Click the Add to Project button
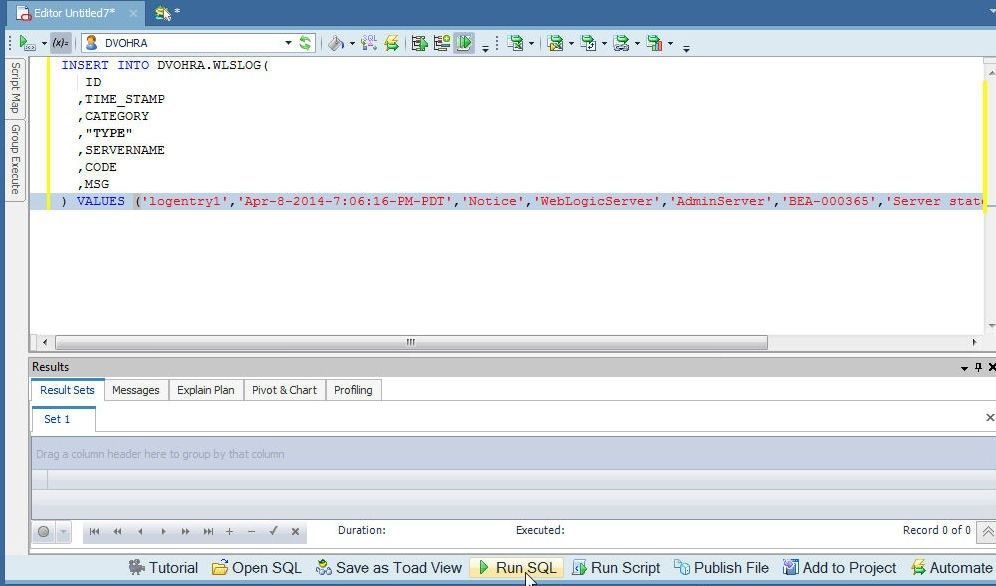Screen dimensions: 996x586 (x=840, y=568)
